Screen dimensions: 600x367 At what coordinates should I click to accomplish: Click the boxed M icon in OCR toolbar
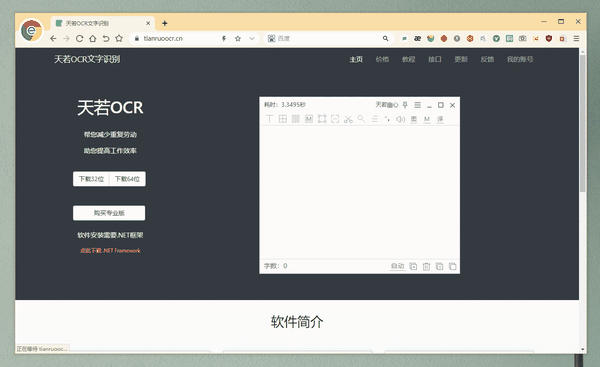click(309, 119)
